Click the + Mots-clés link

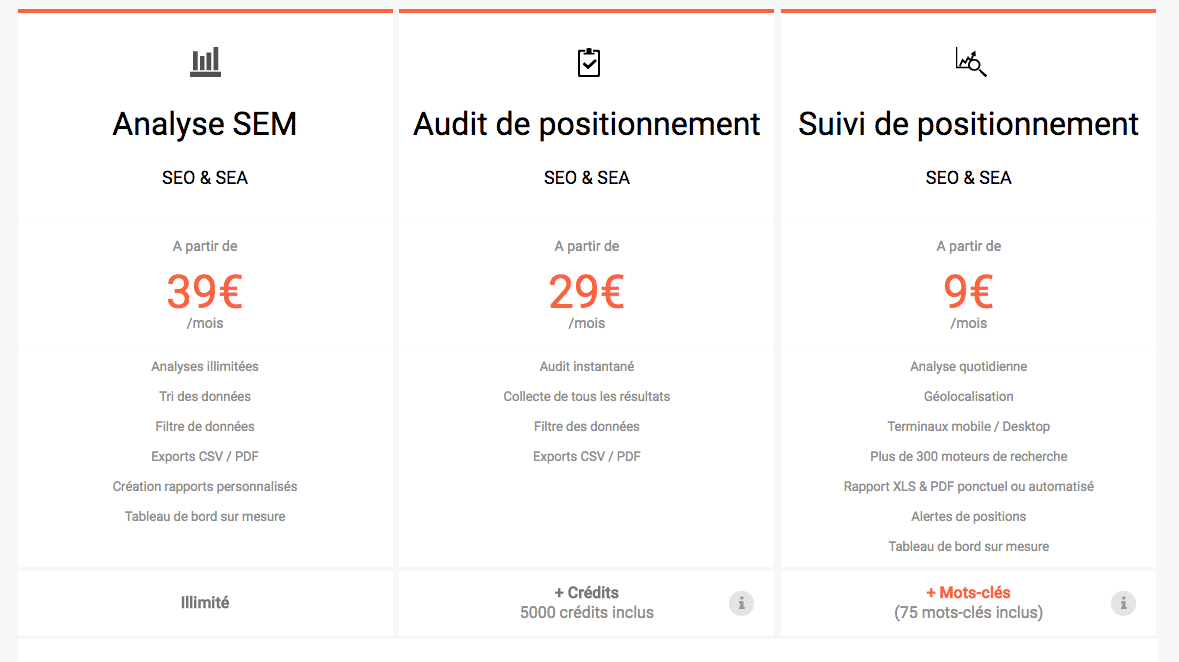968,593
